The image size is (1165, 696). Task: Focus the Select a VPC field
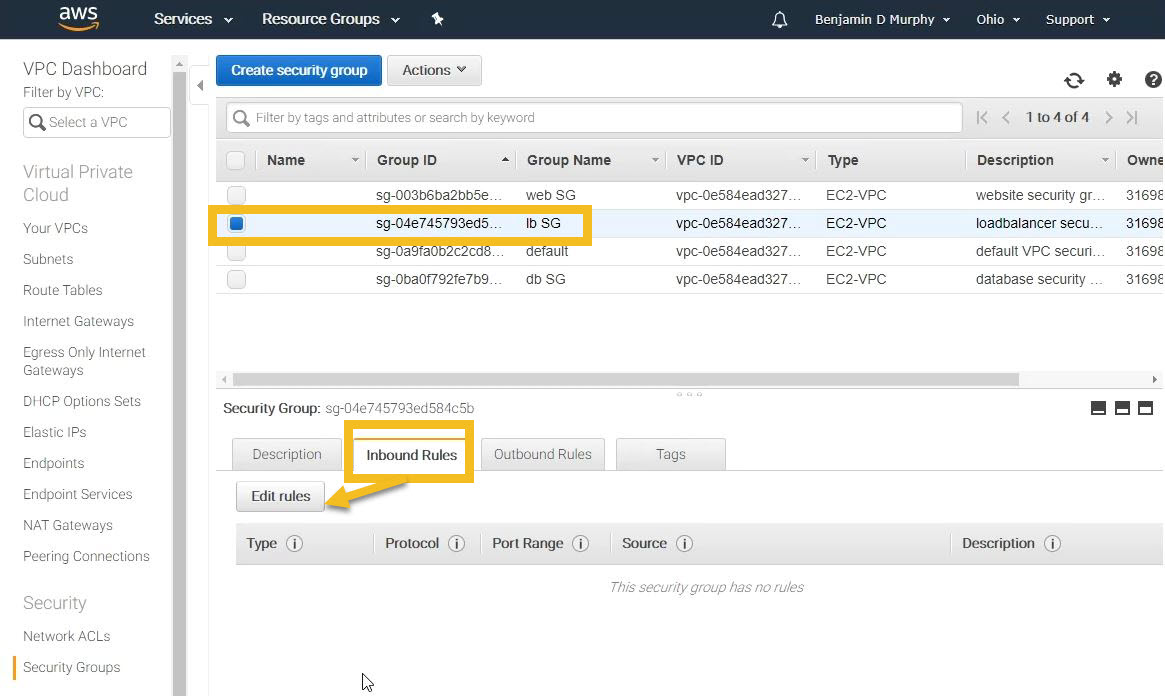97,122
